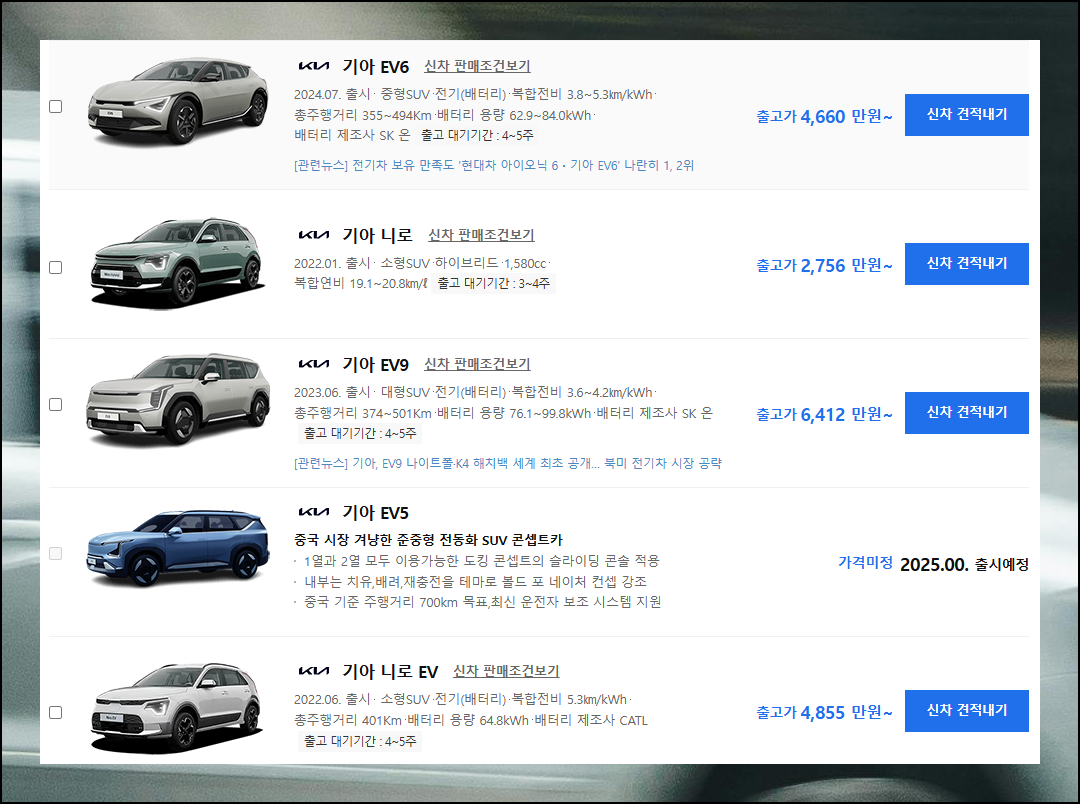Viewport: 1080px width, 804px height.
Task: Open the 기아 EV6 car image
Action: coord(178,101)
